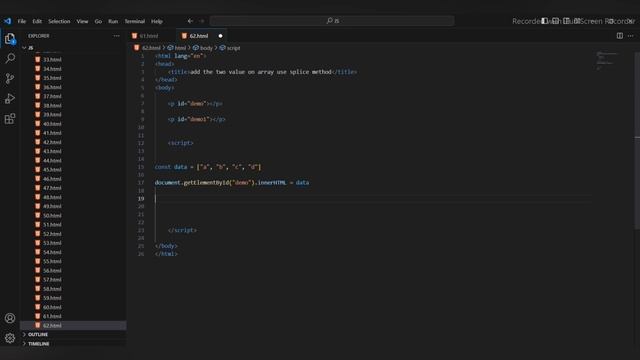Go forward with the navigation arrow
Image resolution: width=640 pixels, height=360 pixels.
[202, 21]
